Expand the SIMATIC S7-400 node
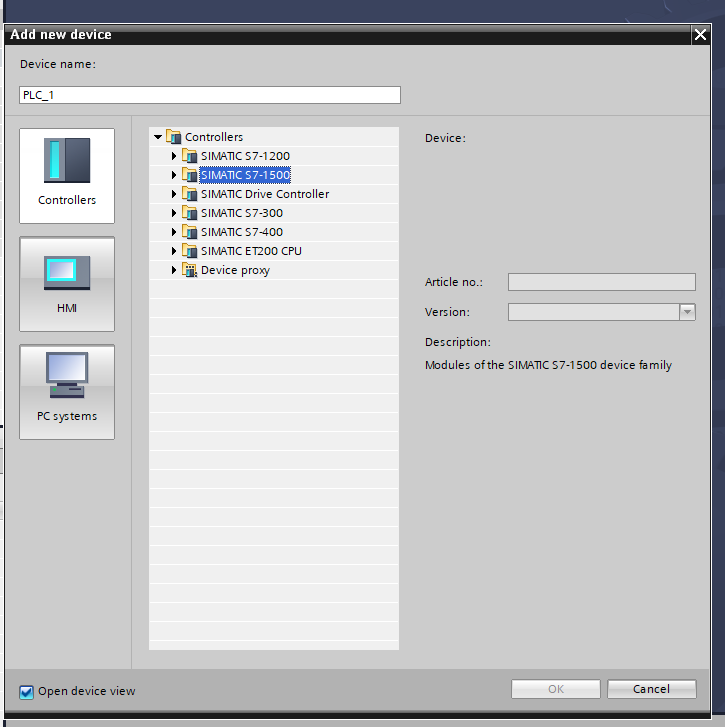This screenshot has height=727, width=725. point(174,232)
